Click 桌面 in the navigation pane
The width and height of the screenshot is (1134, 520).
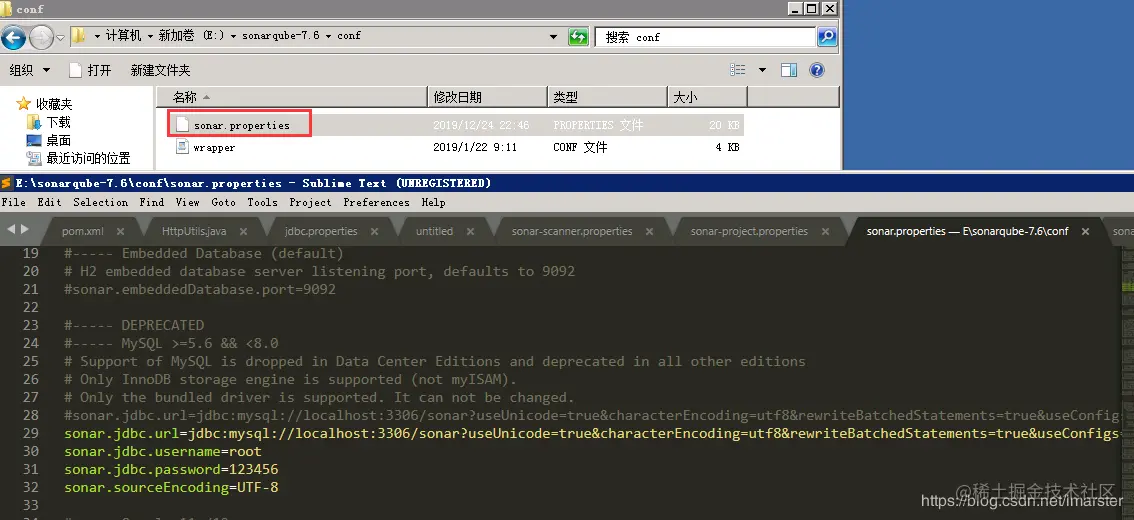tap(59, 140)
